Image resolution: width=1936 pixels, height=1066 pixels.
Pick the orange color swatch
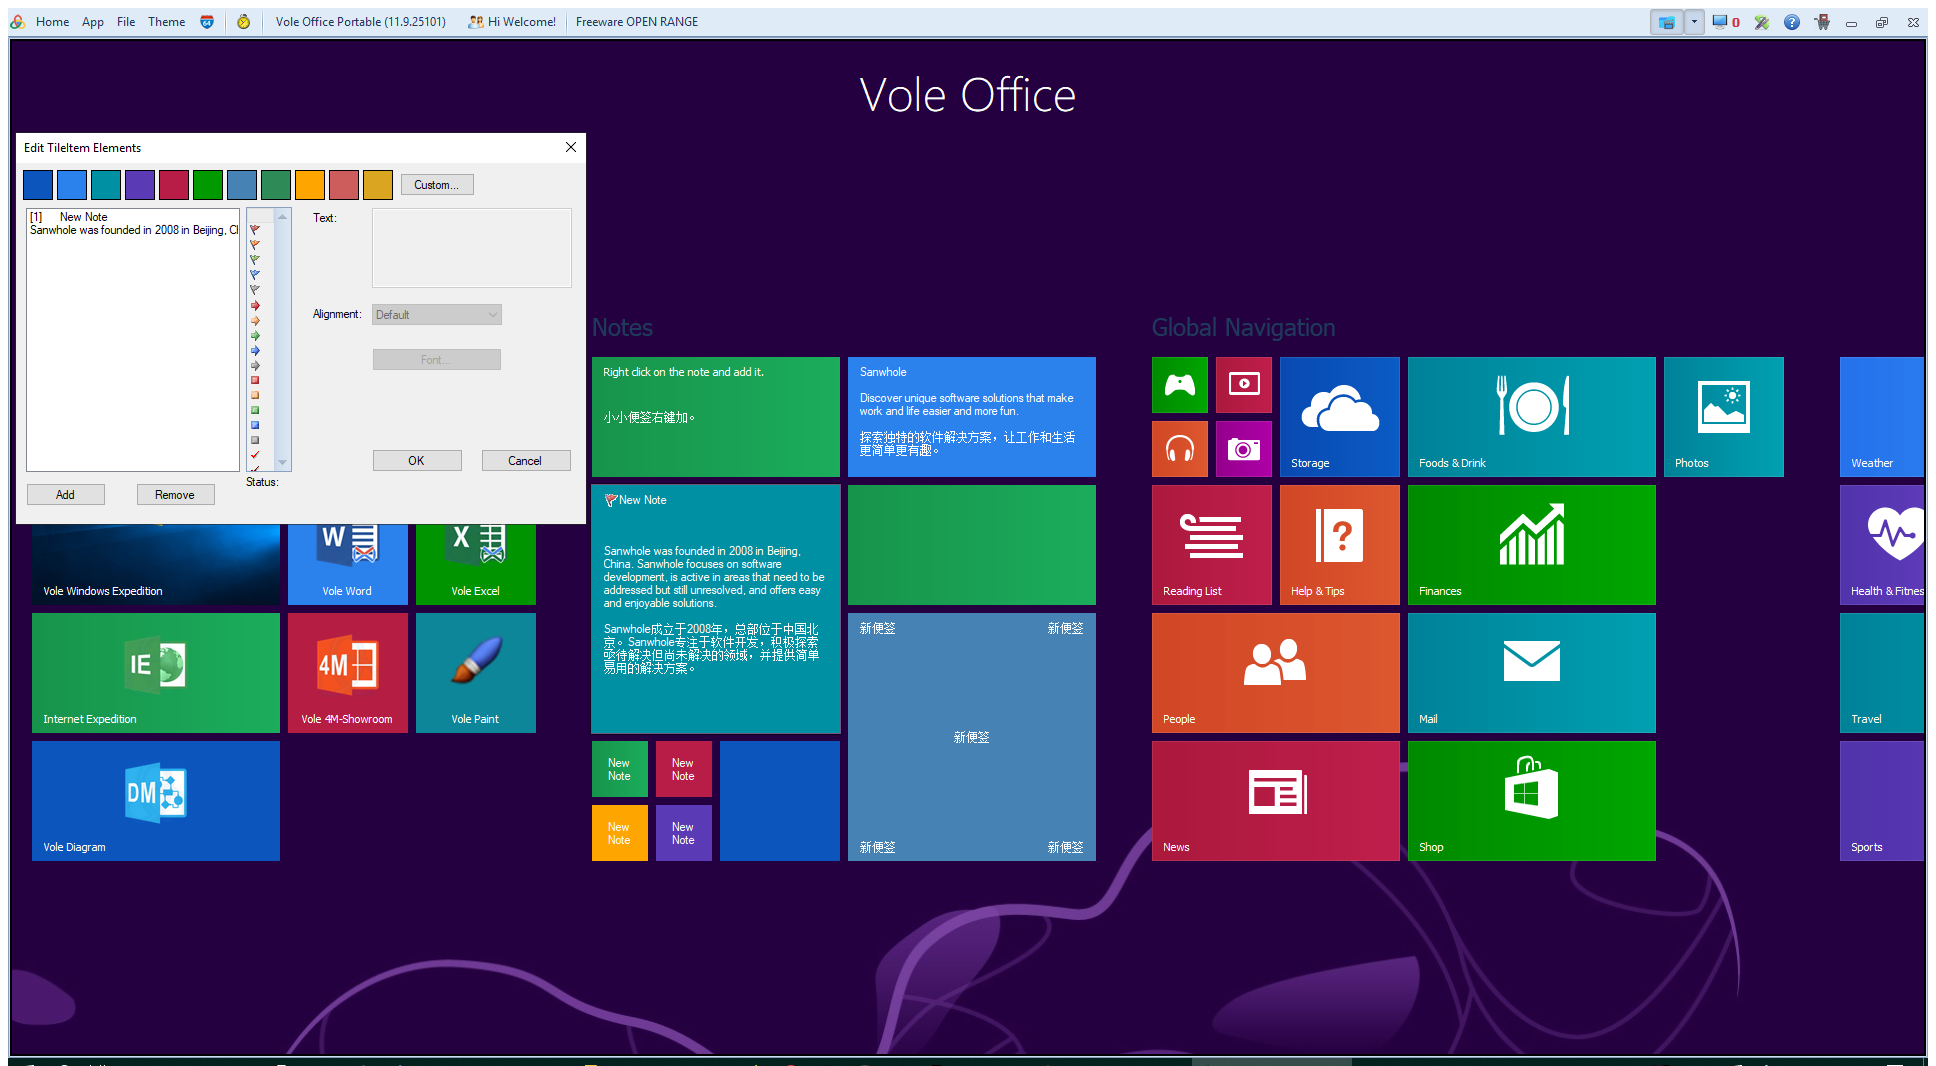coord(310,185)
